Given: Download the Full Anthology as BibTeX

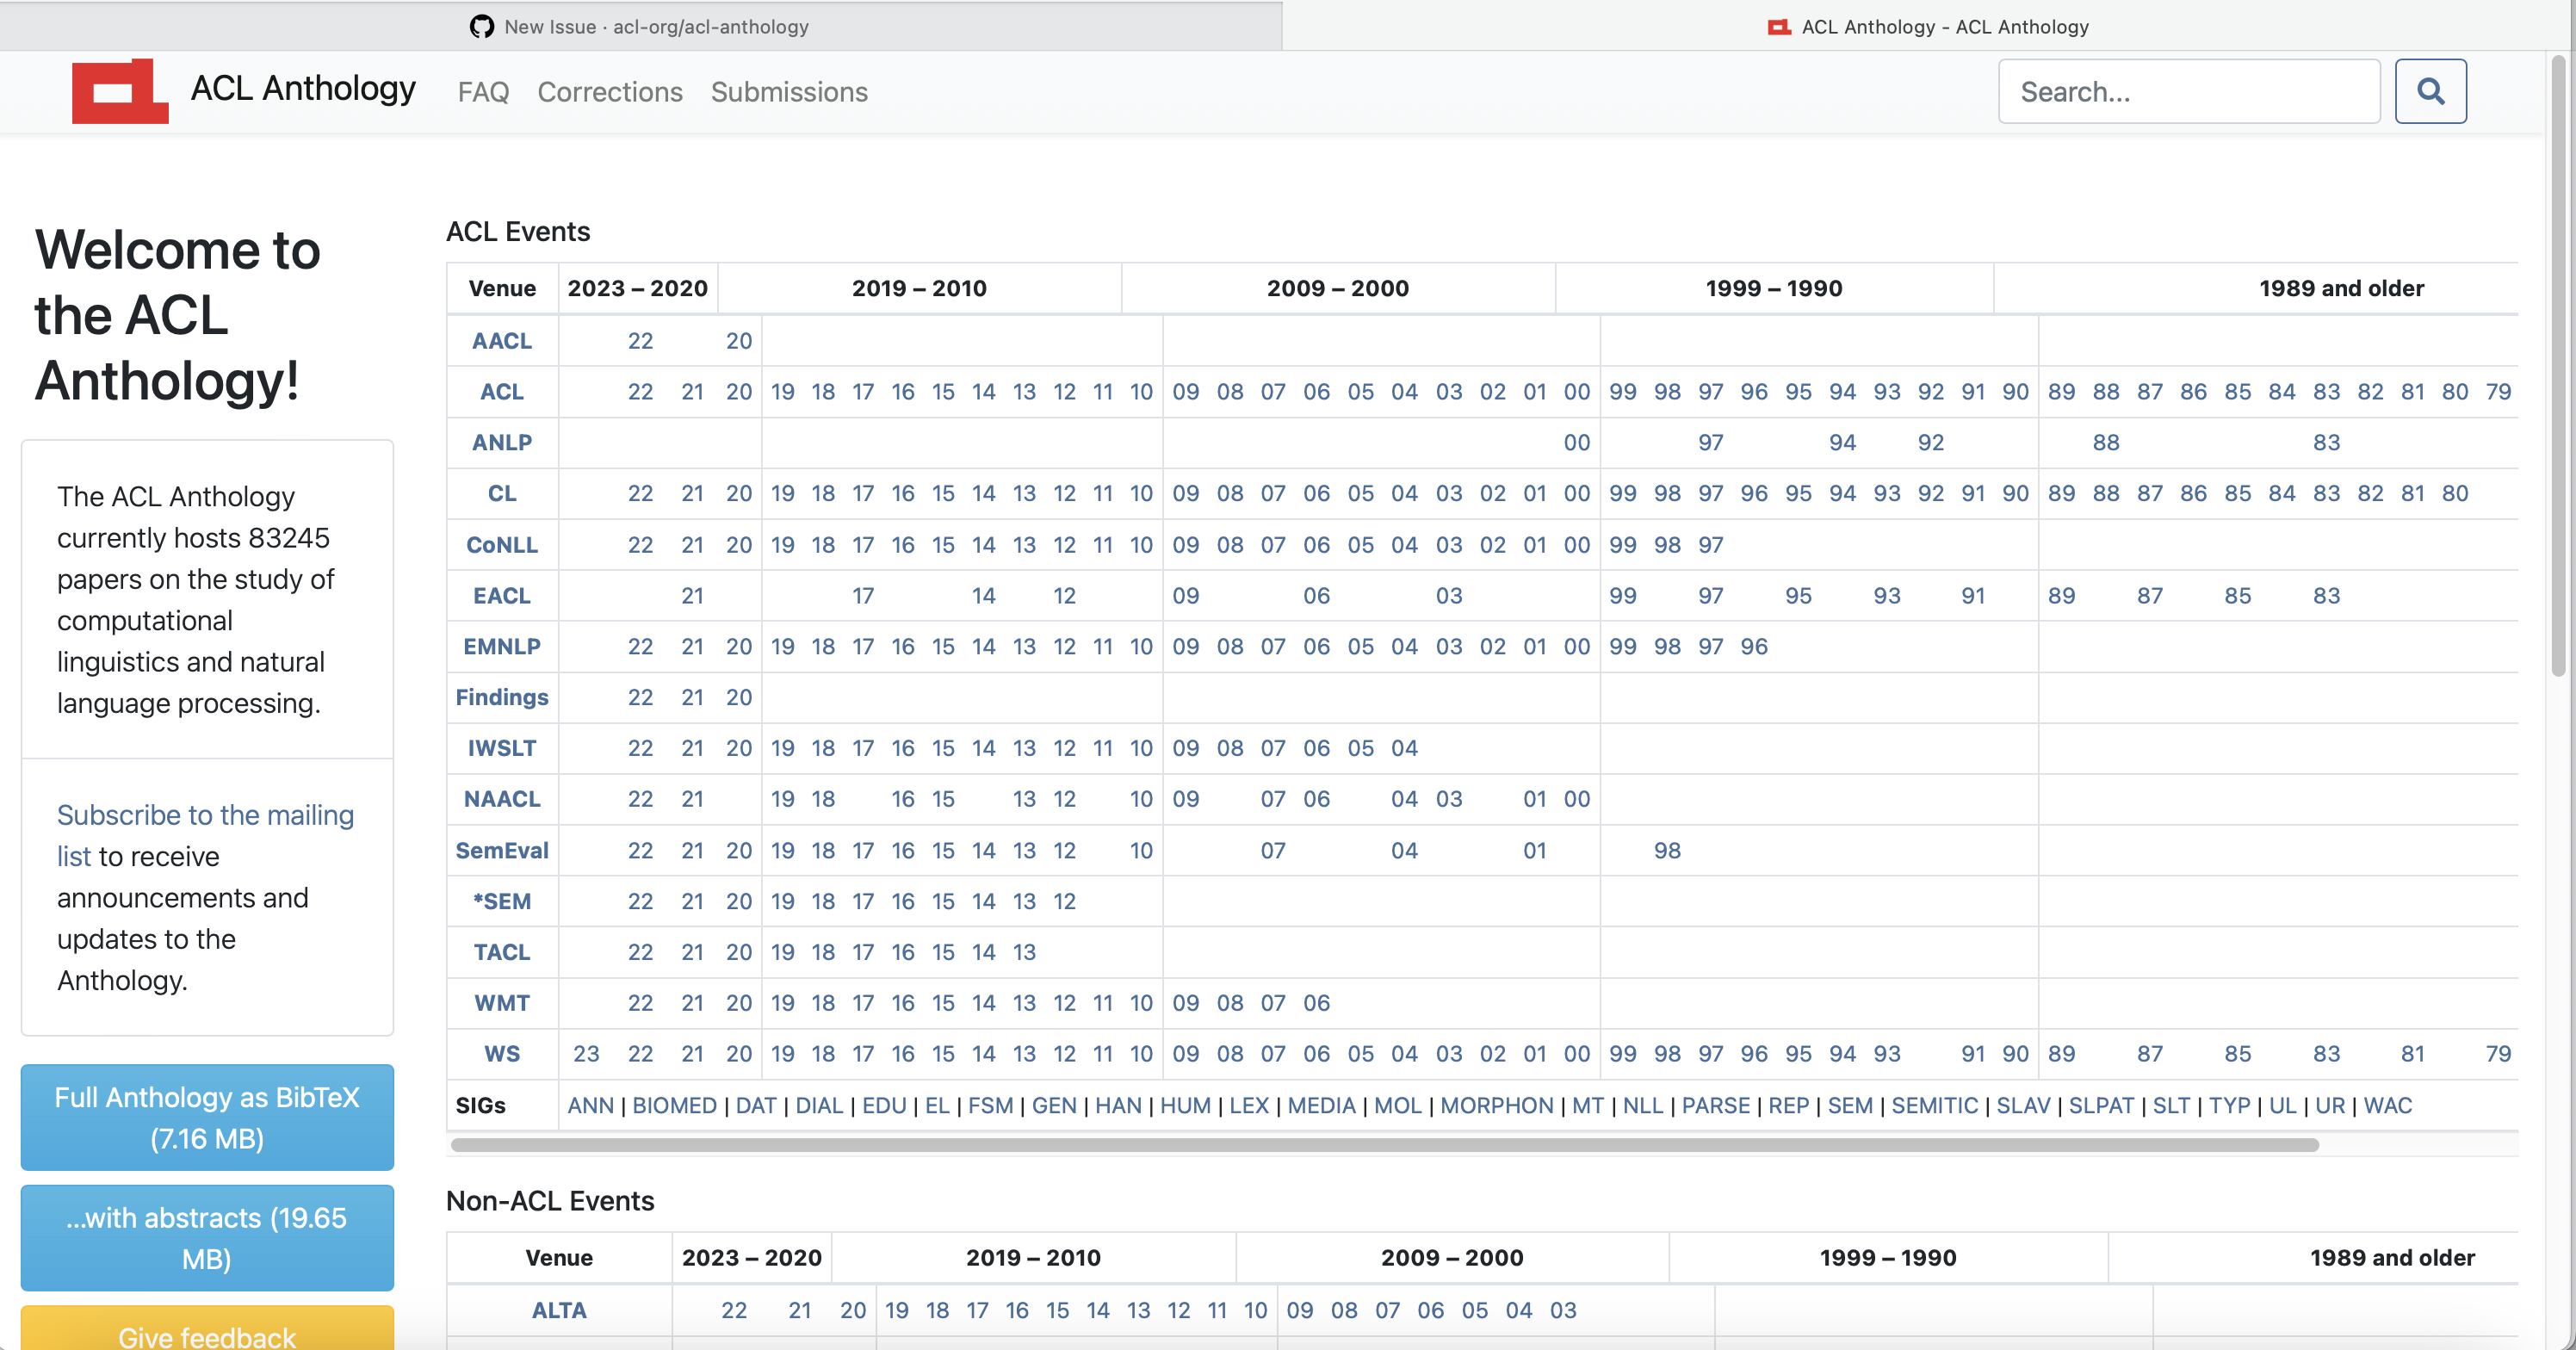Looking at the screenshot, I should click(207, 1117).
